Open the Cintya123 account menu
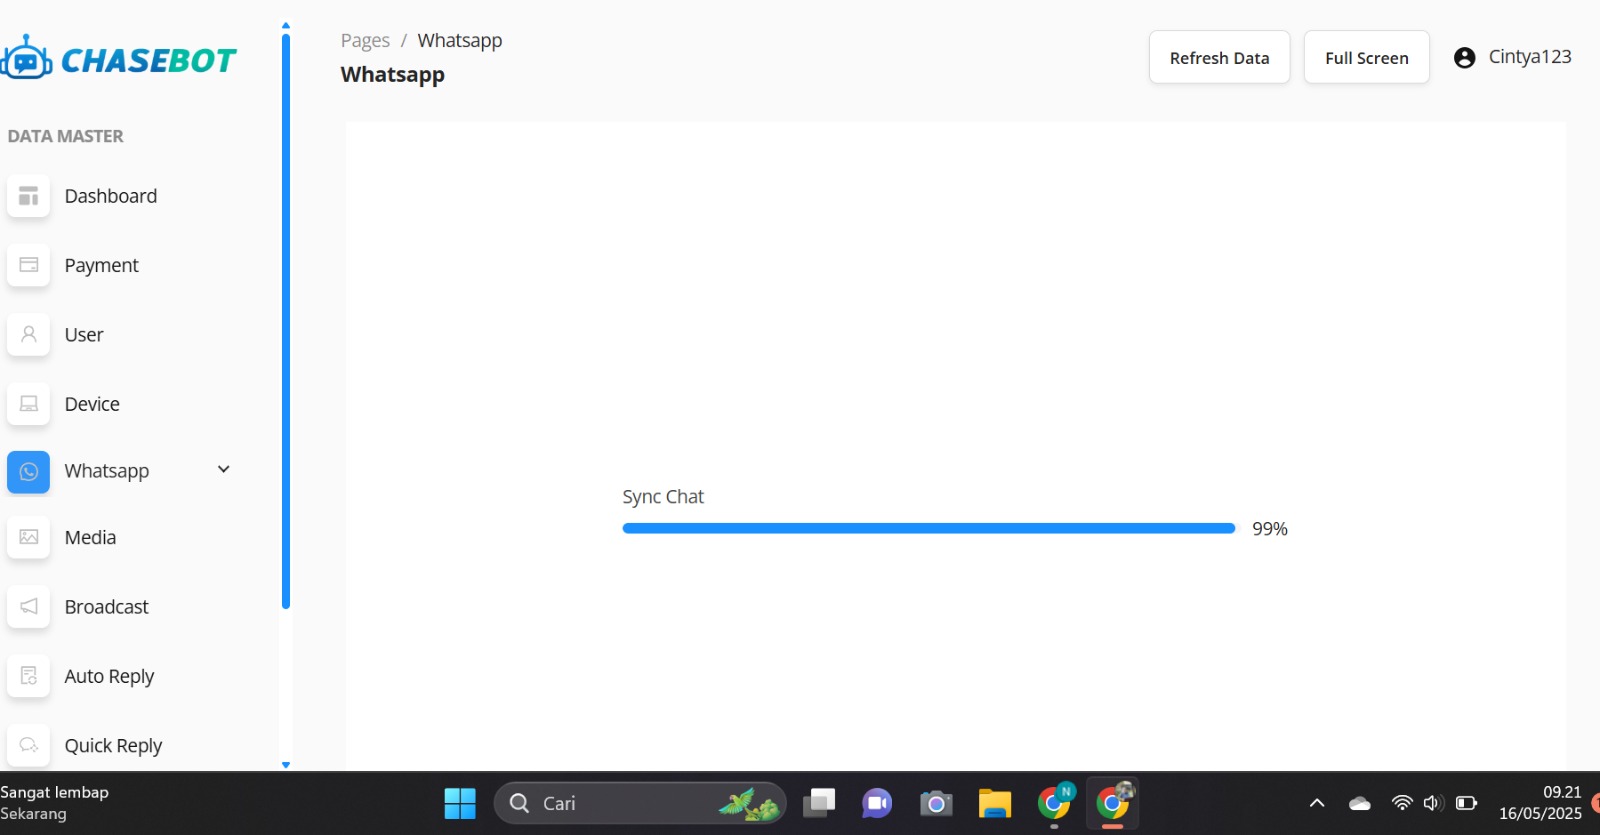Viewport: 1600px width, 835px height. click(x=1512, y=57)
